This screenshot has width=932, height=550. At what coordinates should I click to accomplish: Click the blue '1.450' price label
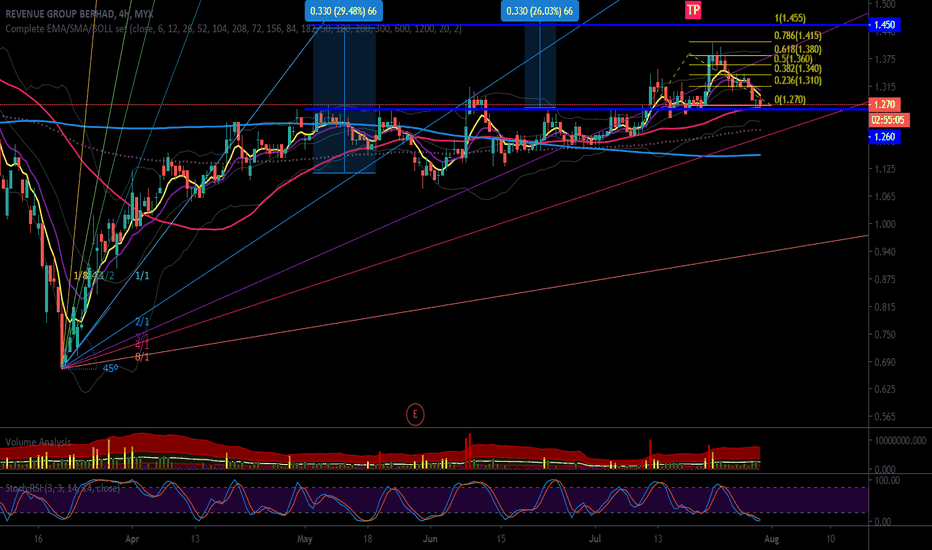click(x=884, y=25)
